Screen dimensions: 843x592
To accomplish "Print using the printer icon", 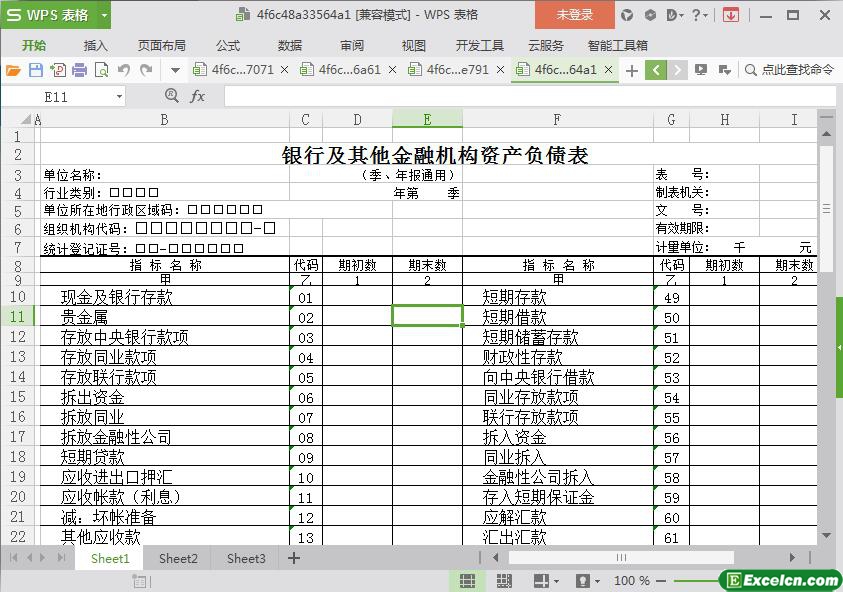I will click(80, 70).
